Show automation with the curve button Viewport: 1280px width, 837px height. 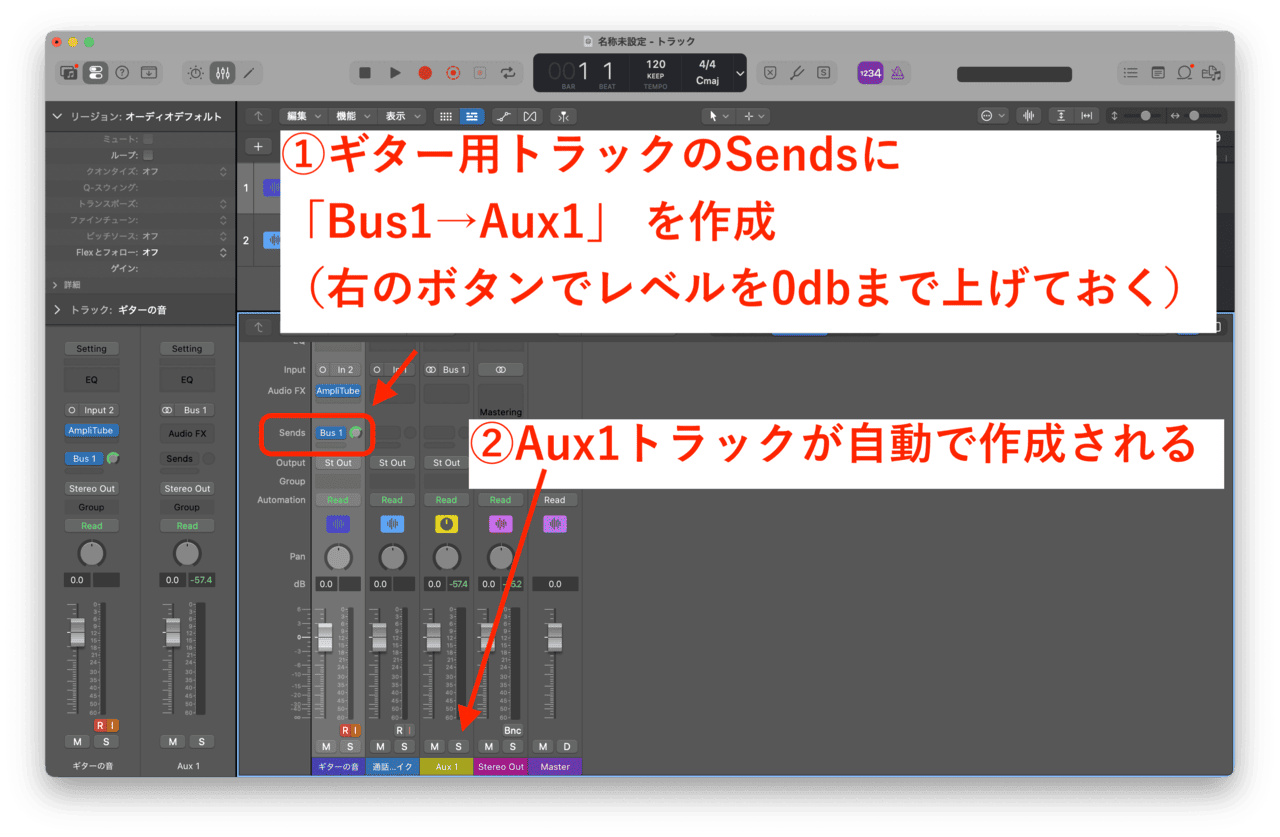(505, 116)
